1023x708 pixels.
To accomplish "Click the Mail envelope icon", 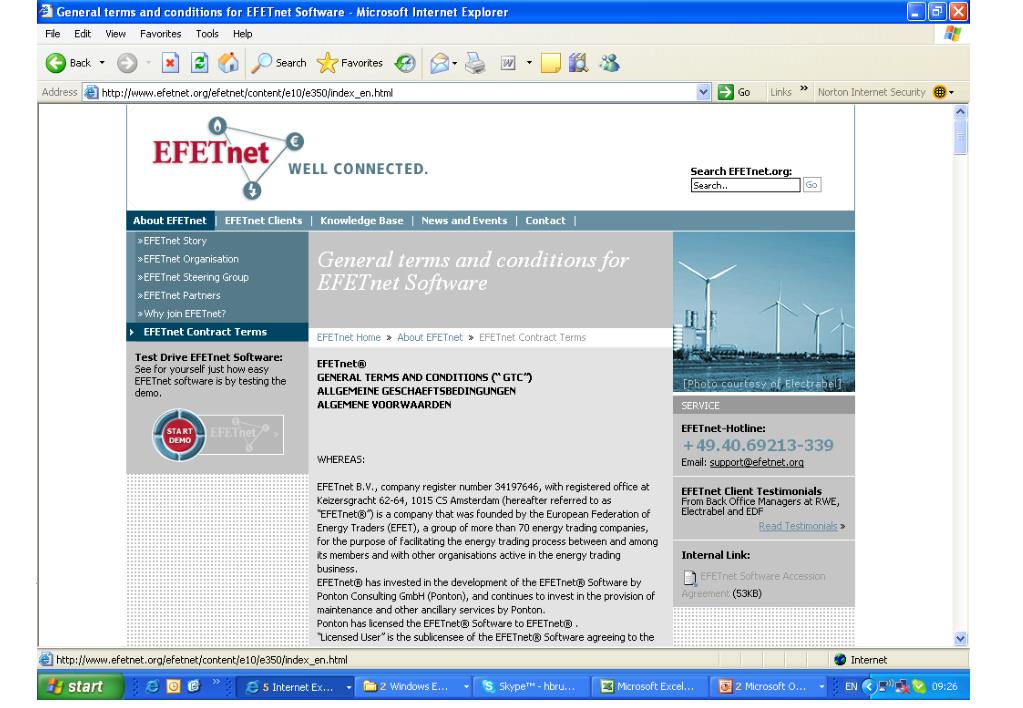I will coord(439,63).
